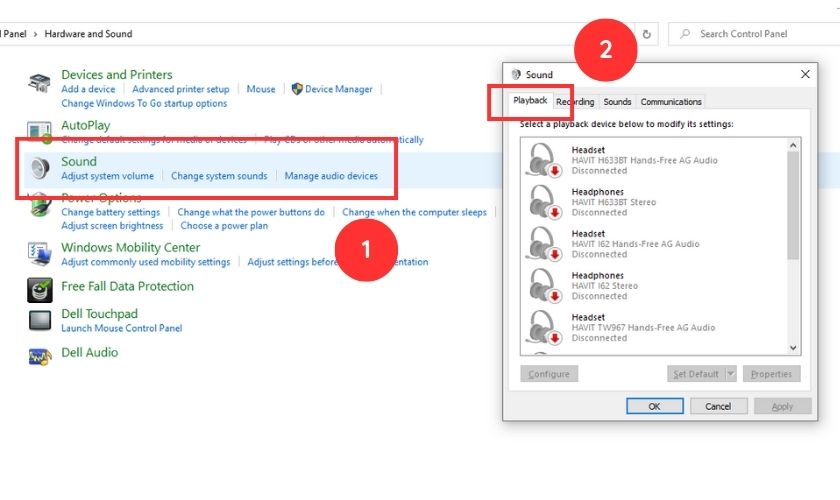Click OK in the Sound dialog

(655, 406)
